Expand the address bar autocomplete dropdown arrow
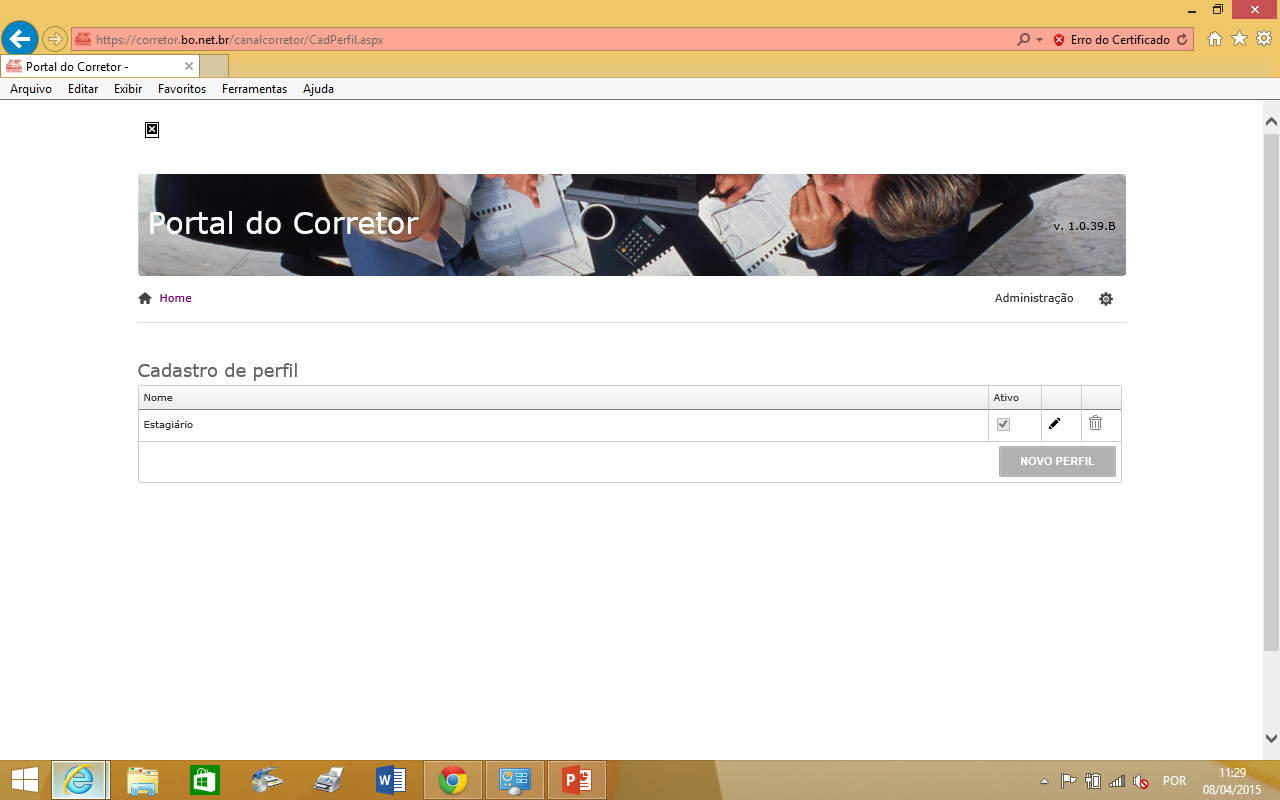This screenshot has height=800, width=1280. click(x=1039, y=40)
